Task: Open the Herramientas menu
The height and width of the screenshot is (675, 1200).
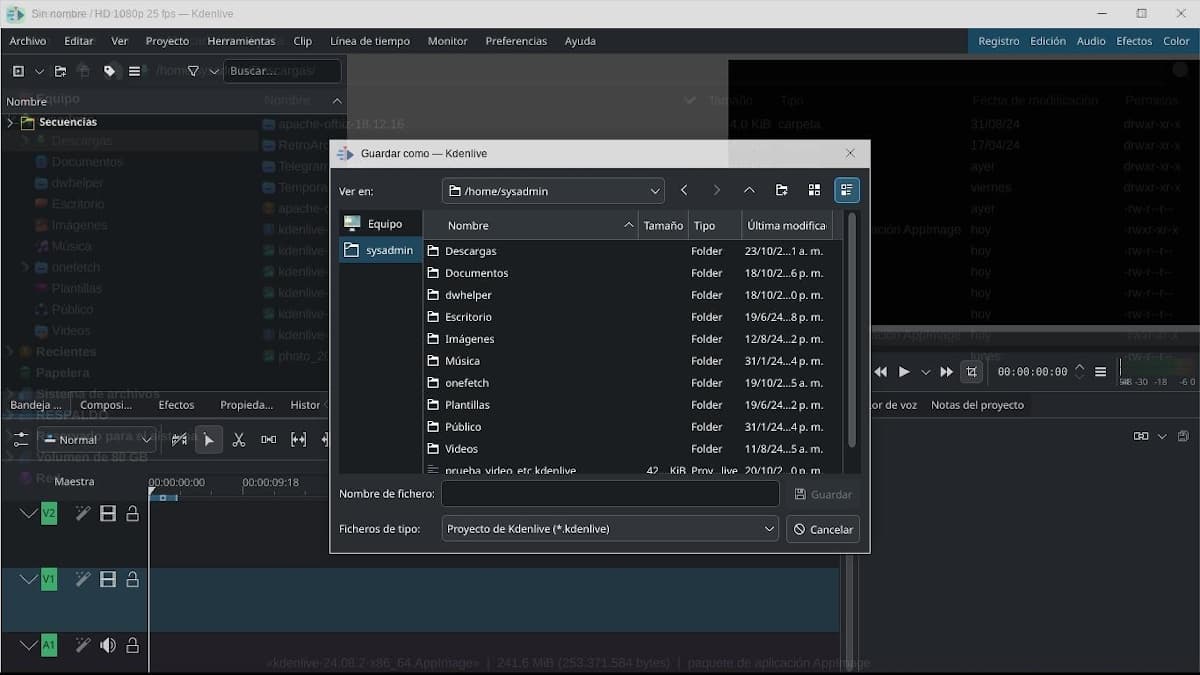Action: pyautogui.click(x=241, y=41)
